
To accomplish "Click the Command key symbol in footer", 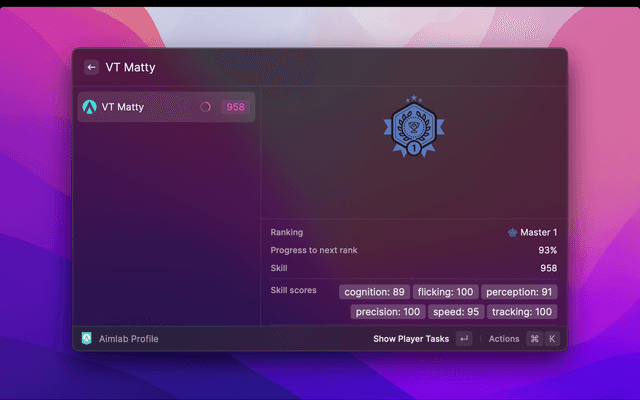I will click(534, 339).
